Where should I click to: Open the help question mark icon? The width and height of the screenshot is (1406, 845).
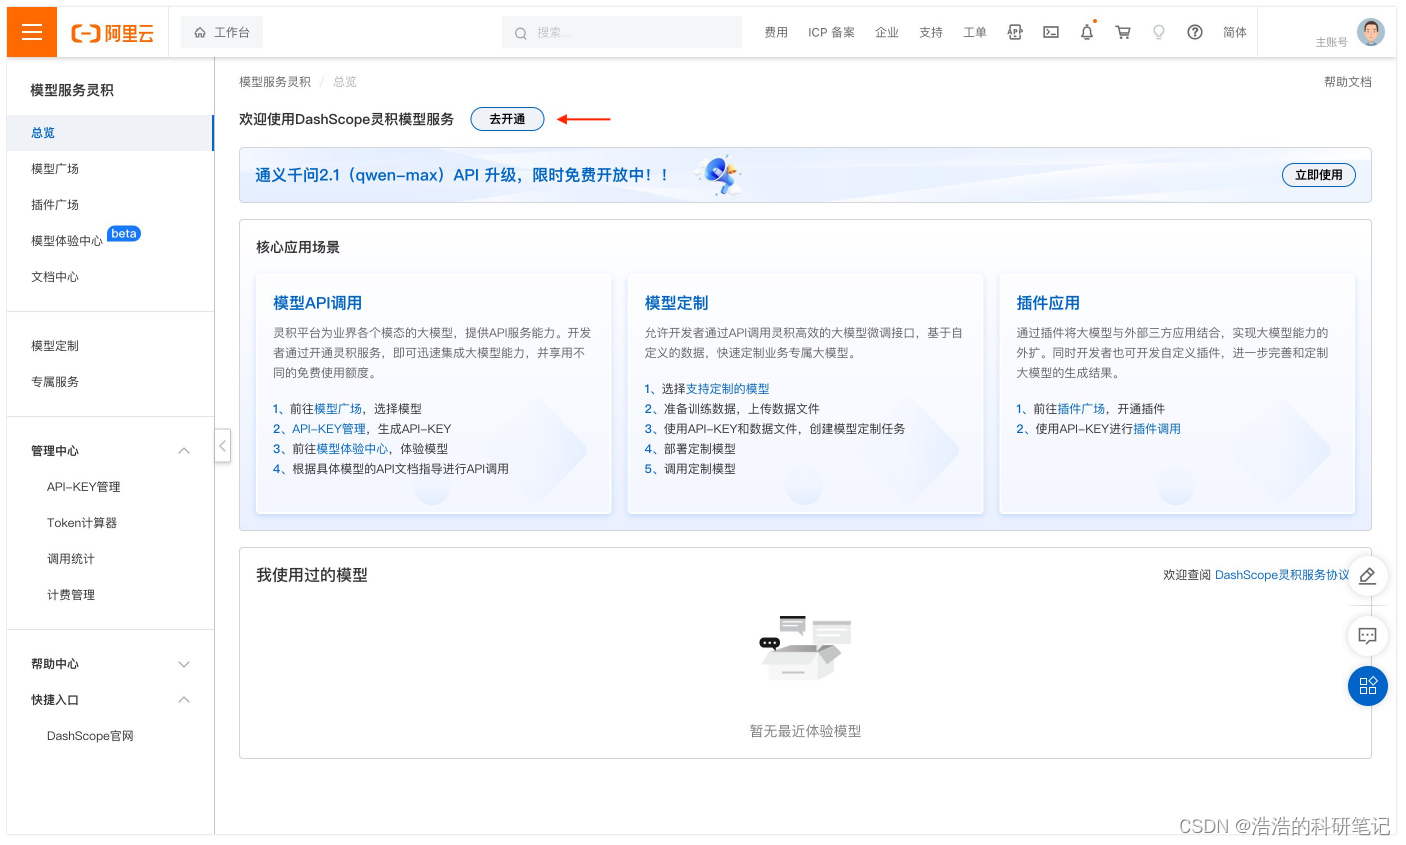point(1195,32)
